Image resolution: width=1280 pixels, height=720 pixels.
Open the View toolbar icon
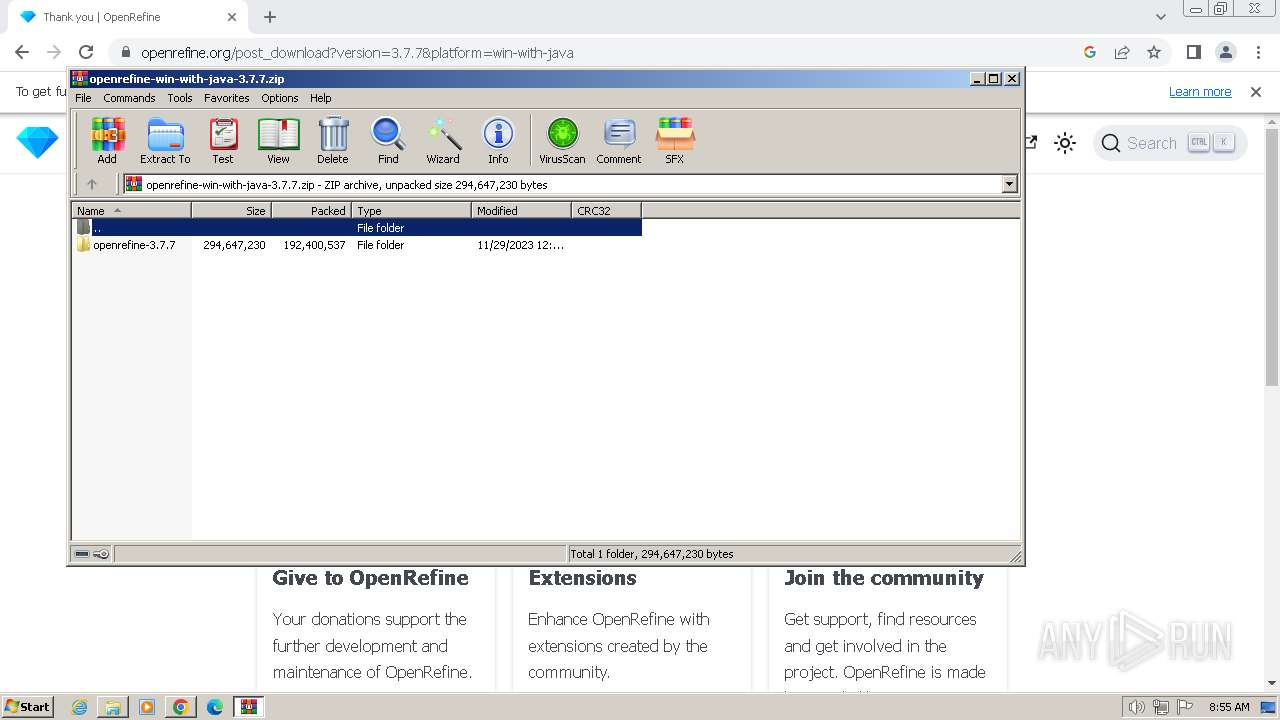[x=278, y=140]
